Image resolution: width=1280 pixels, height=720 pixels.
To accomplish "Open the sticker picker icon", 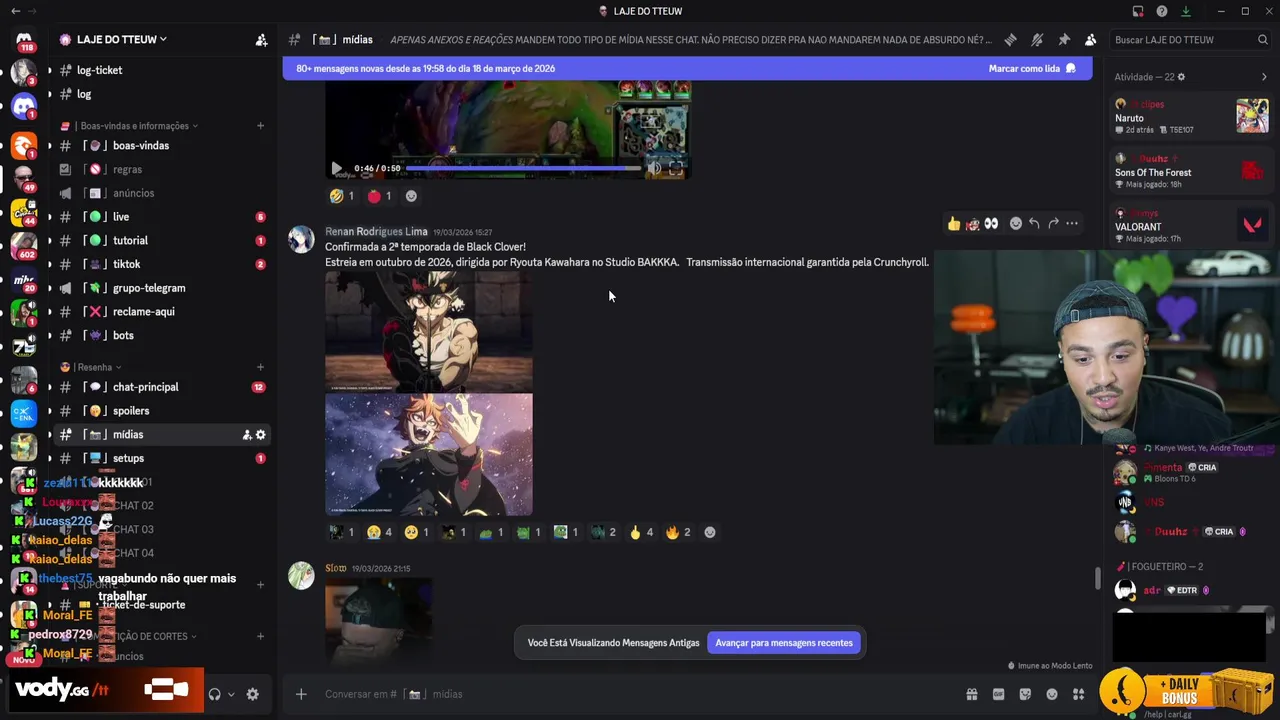I will [x=1025, y=694].
